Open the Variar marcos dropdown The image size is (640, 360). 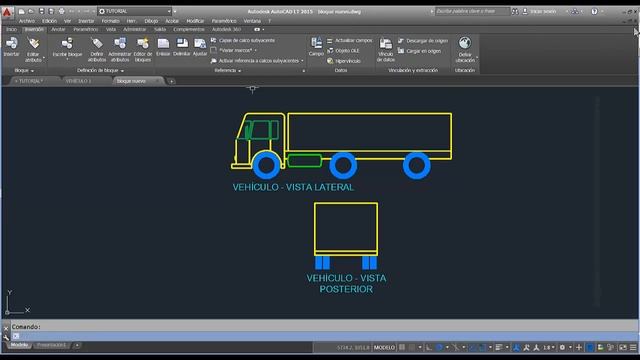pyautogui.click(x=234, y=50)
